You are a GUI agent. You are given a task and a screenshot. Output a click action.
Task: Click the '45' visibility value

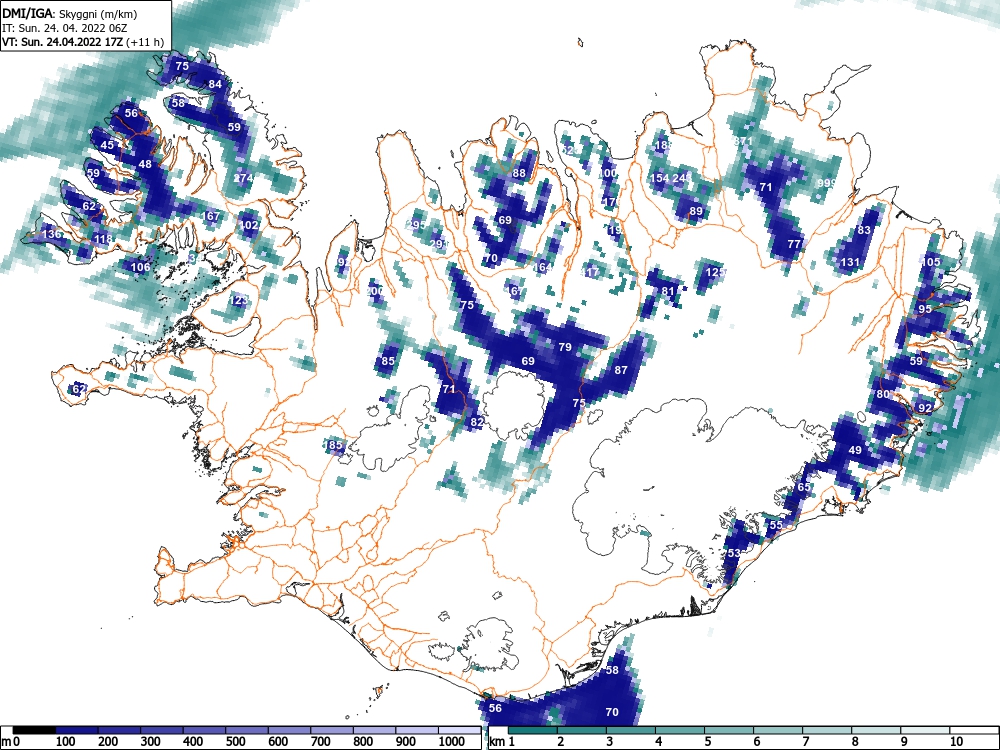108,145
